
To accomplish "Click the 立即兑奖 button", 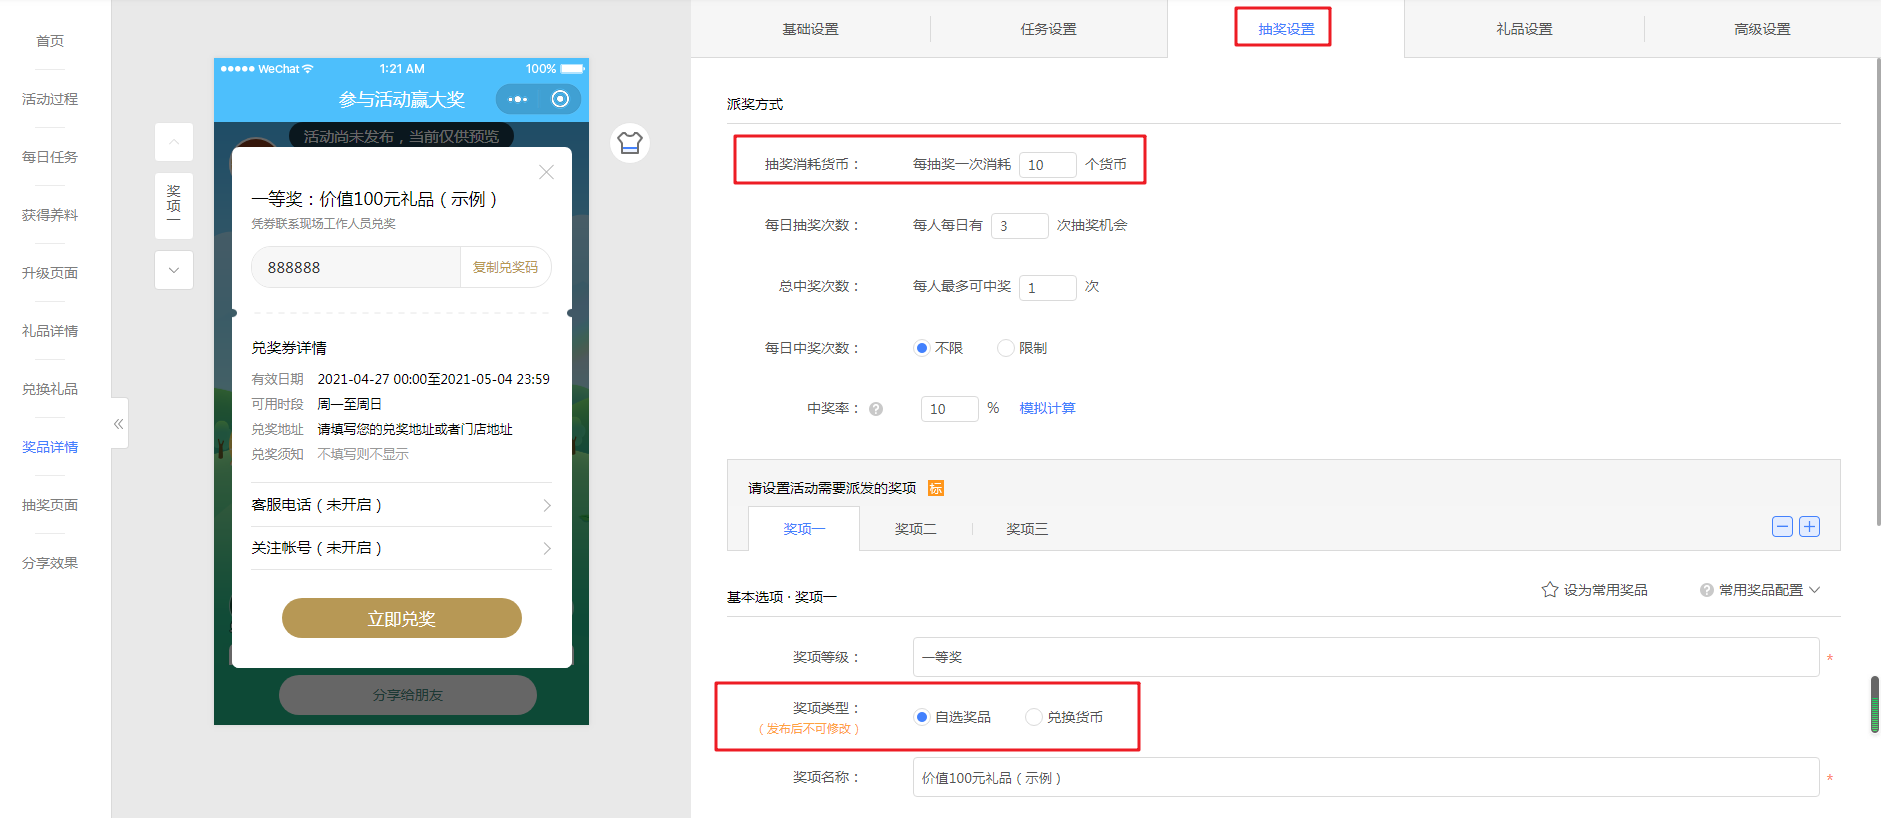I will (402, 618).
